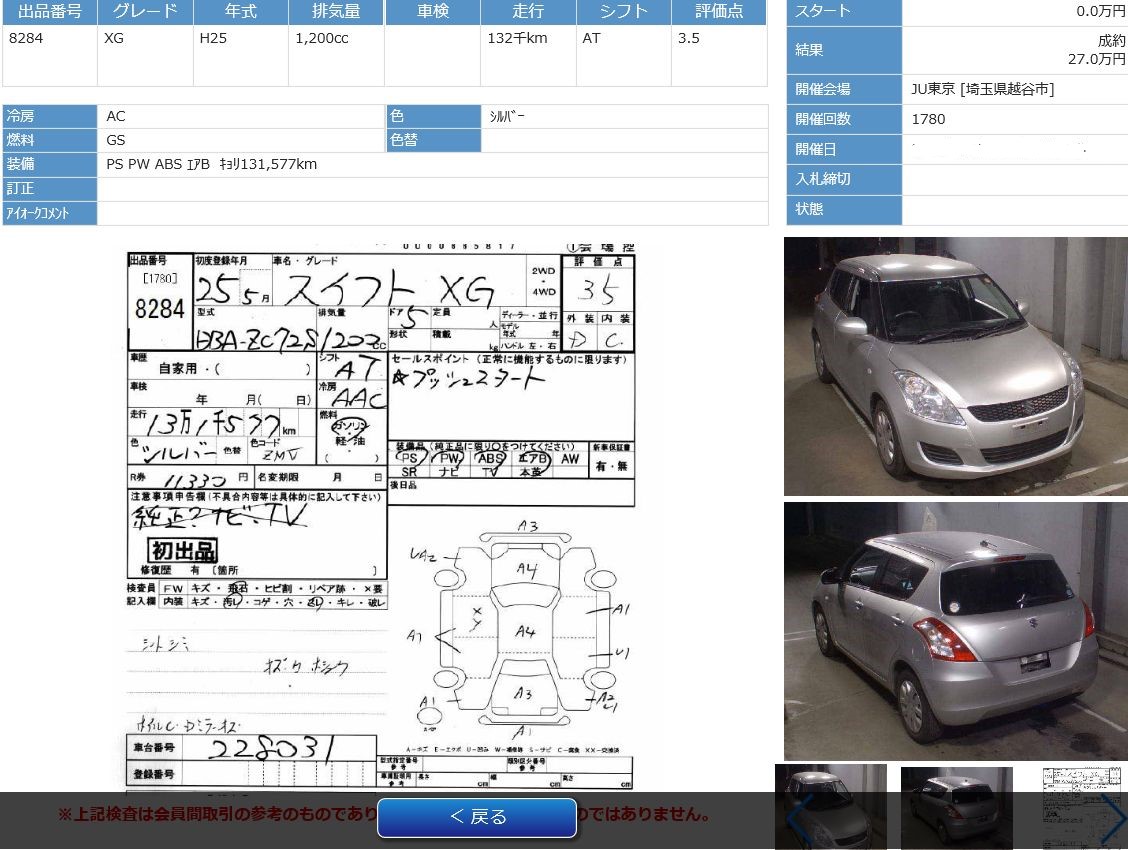Image resolution: width=1128 pixels, height=850 pixels.
Task: Click the 評価点 column header
Action: [x=719, y=12]
